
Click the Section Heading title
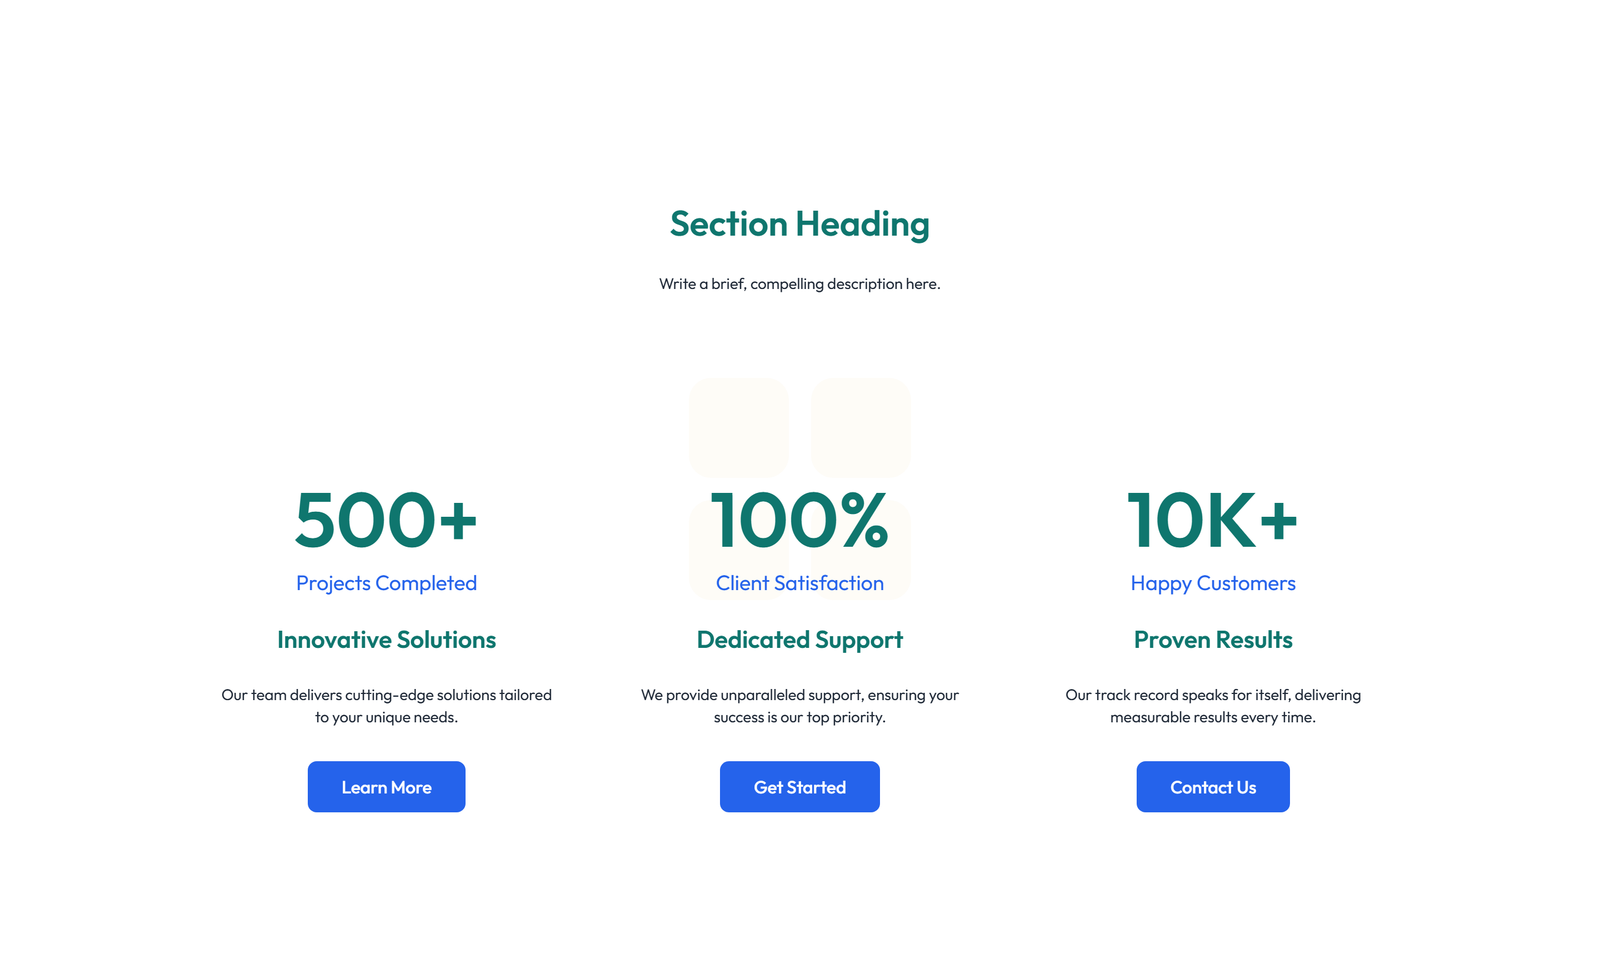click(799, 224)
